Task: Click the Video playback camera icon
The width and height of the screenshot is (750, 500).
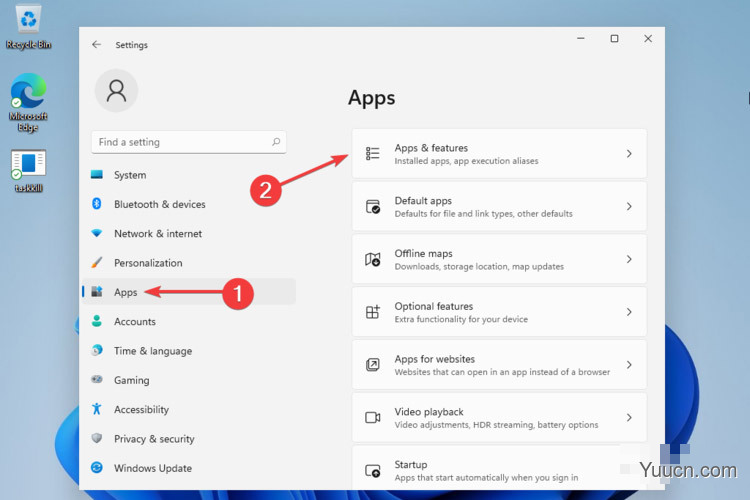Action: pyautogui.click(x=373, y=417)
